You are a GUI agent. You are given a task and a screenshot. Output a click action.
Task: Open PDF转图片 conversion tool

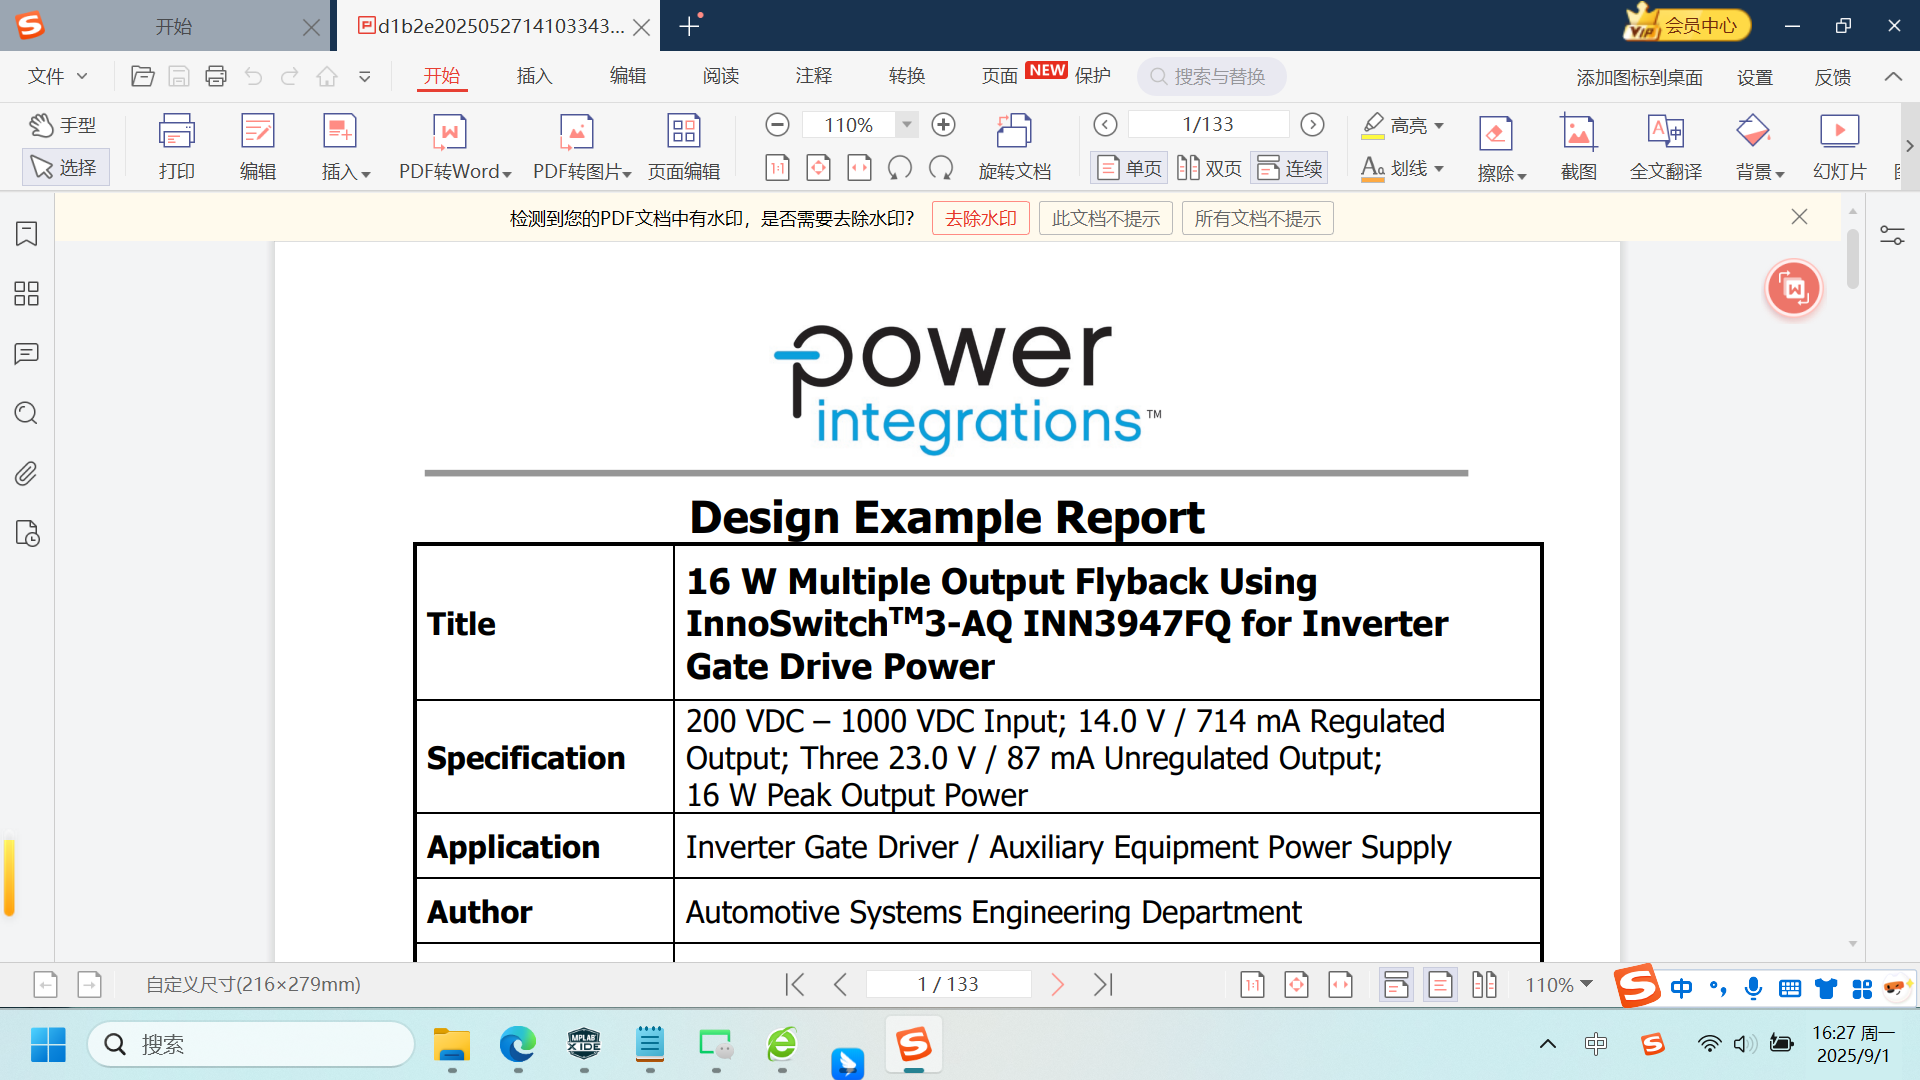[581, 146]
